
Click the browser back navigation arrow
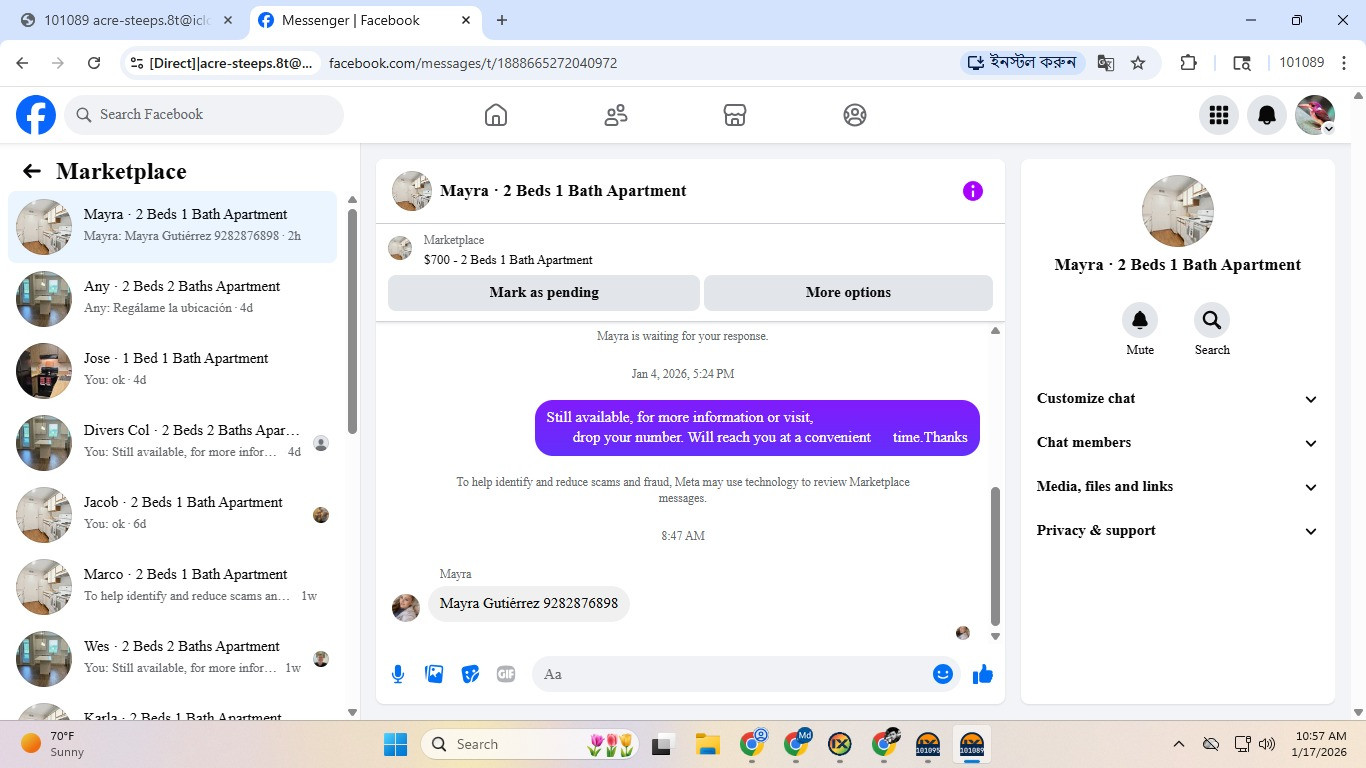pyautogui.click(x=22, y=63)
